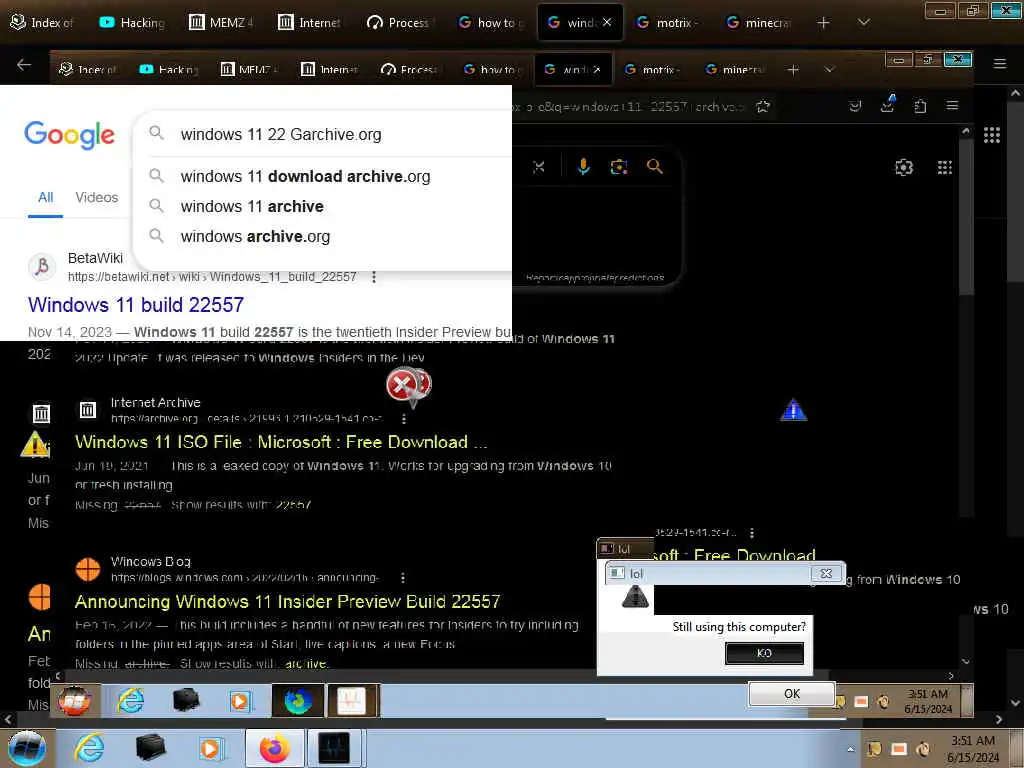Open a new tab with the top plus button
The image size is (1024, 768).
(x=824, y=23)
